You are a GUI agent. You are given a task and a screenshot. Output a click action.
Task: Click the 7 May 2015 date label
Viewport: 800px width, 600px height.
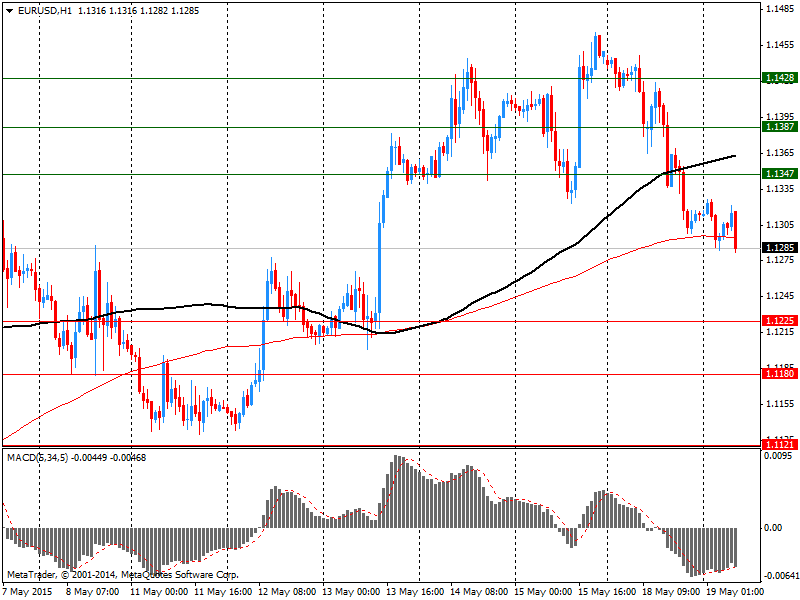tap(29, 592)
